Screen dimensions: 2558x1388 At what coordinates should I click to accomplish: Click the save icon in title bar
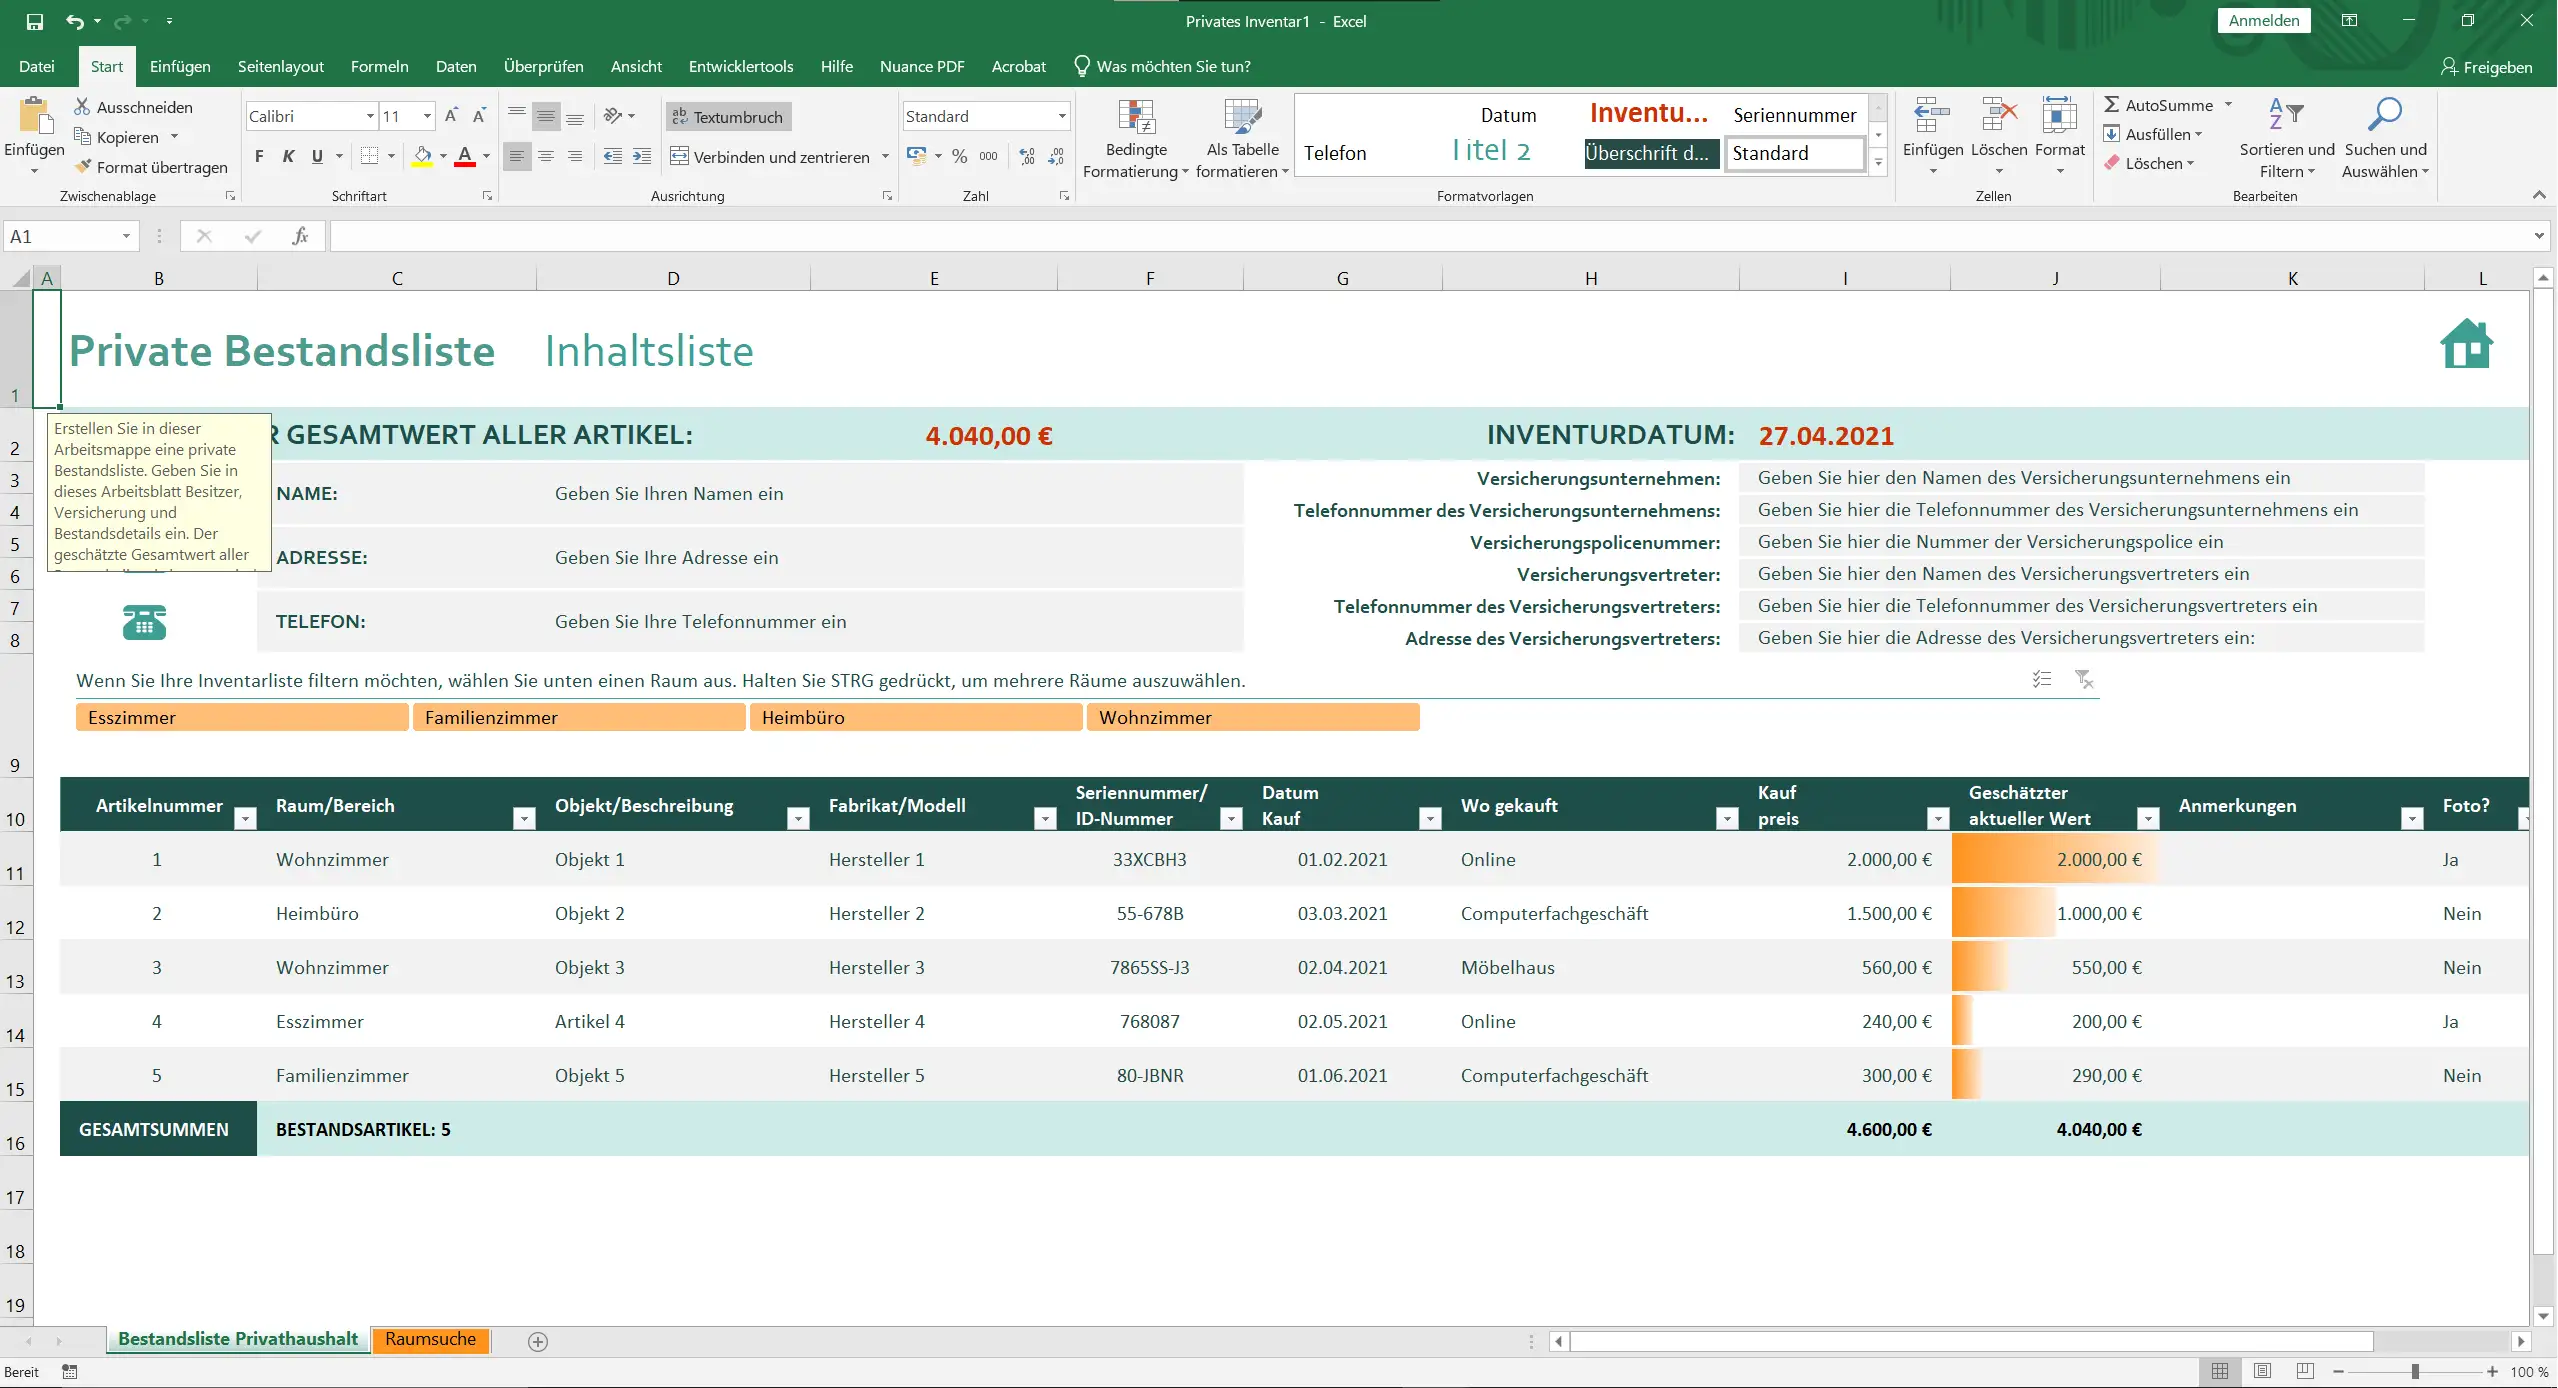click(x=35, y=21)
